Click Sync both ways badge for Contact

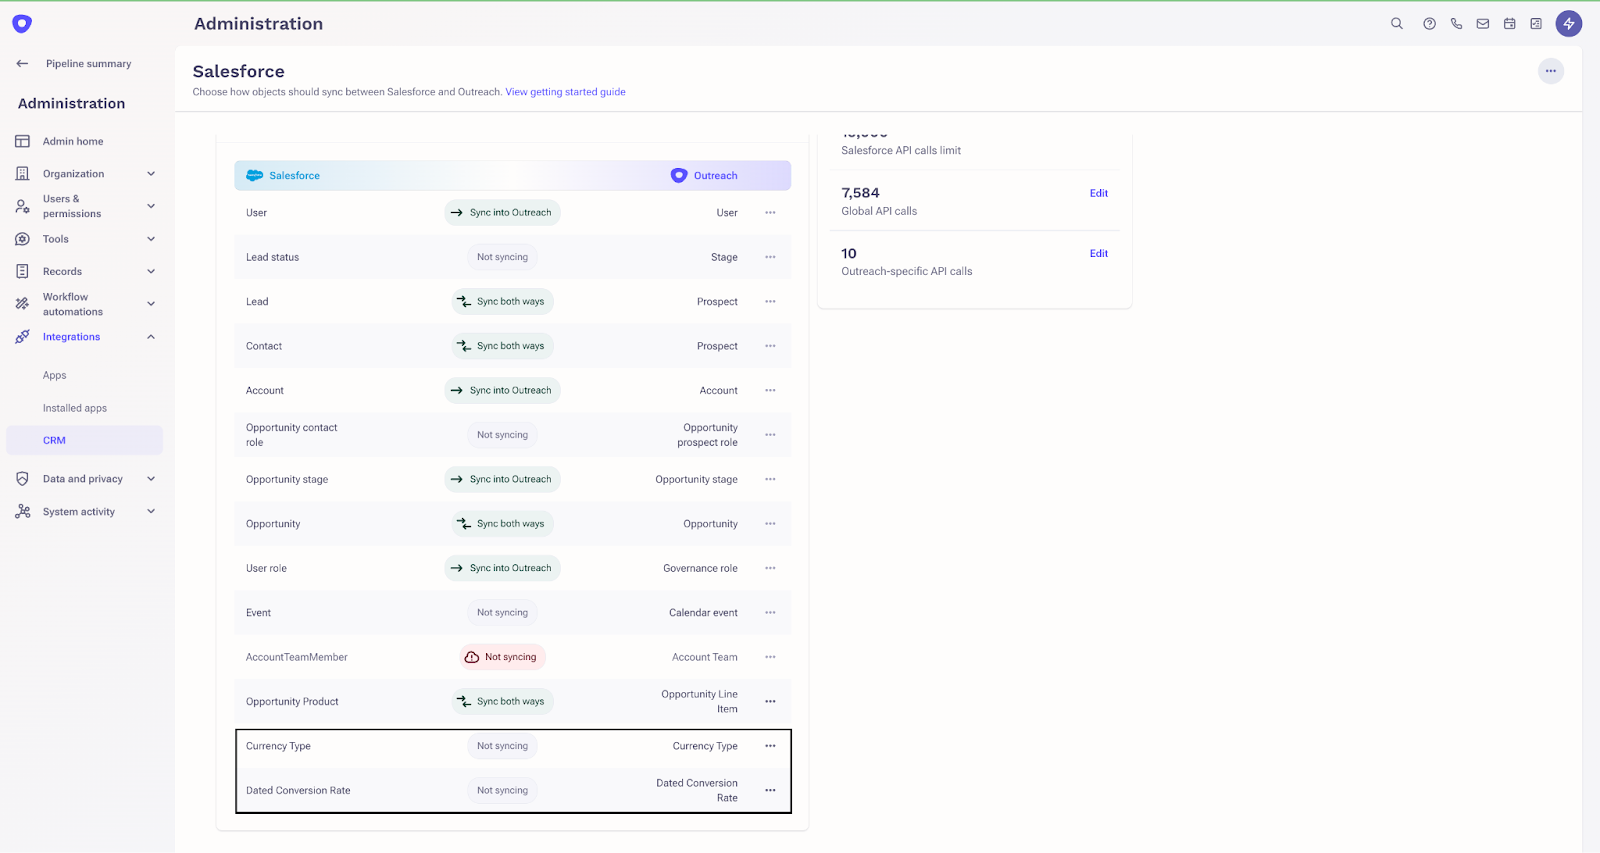502,346
